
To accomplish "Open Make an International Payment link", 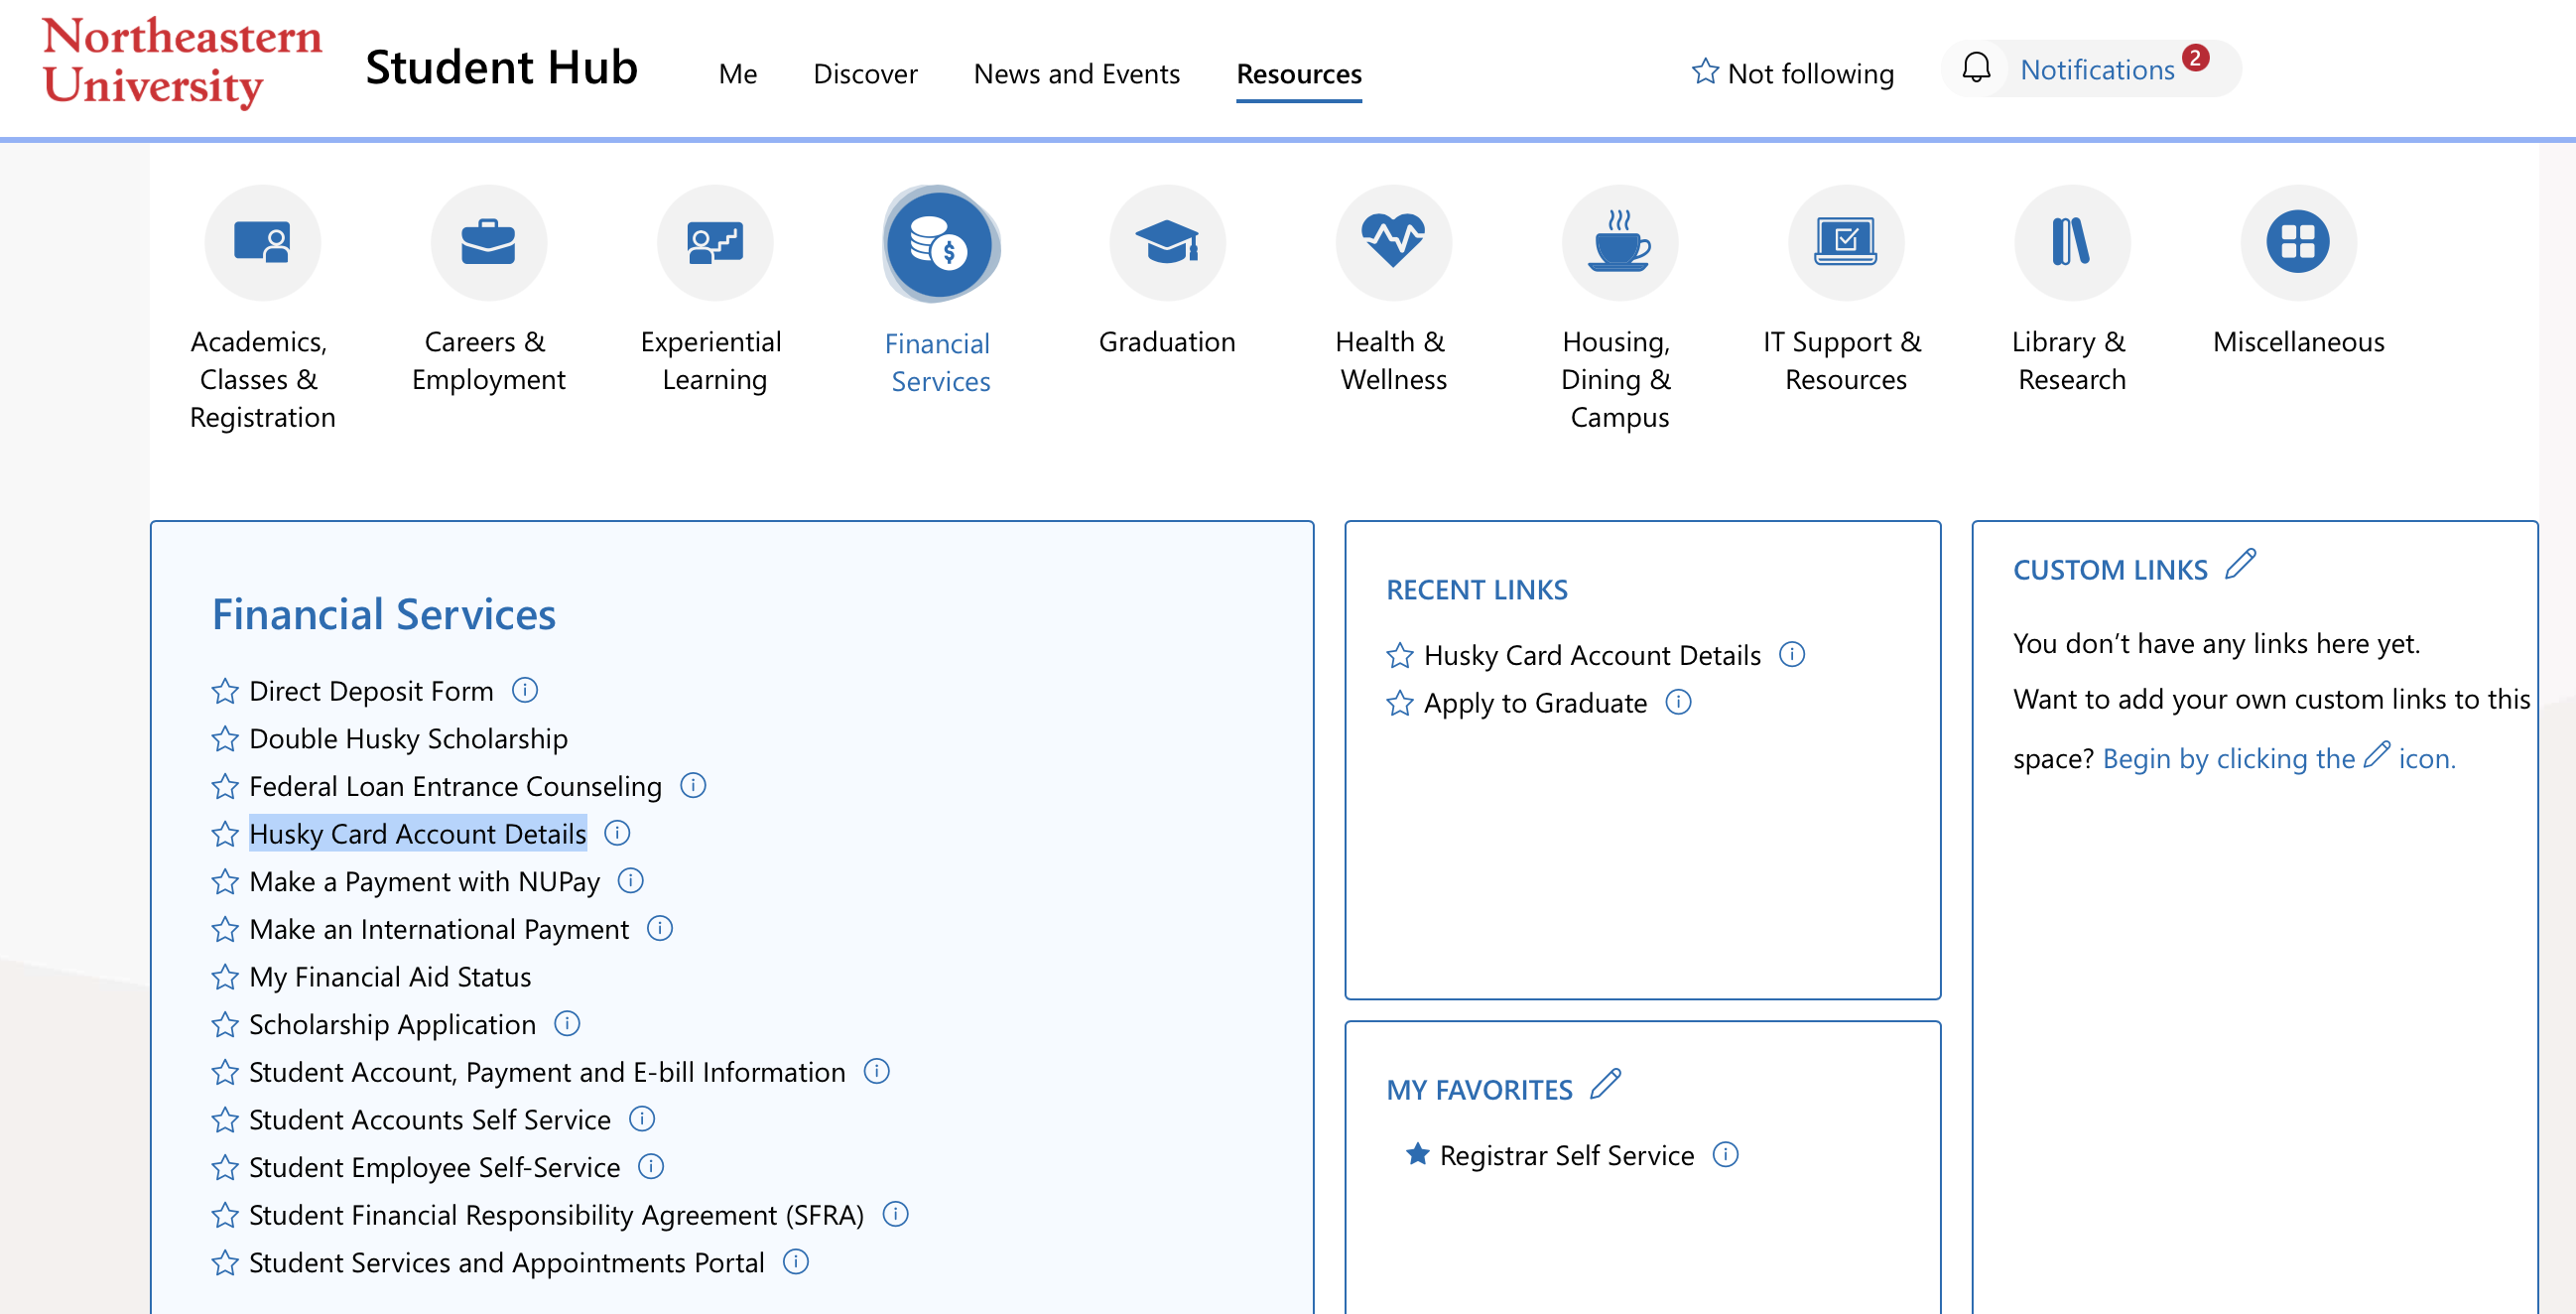I will pos(439,929).
